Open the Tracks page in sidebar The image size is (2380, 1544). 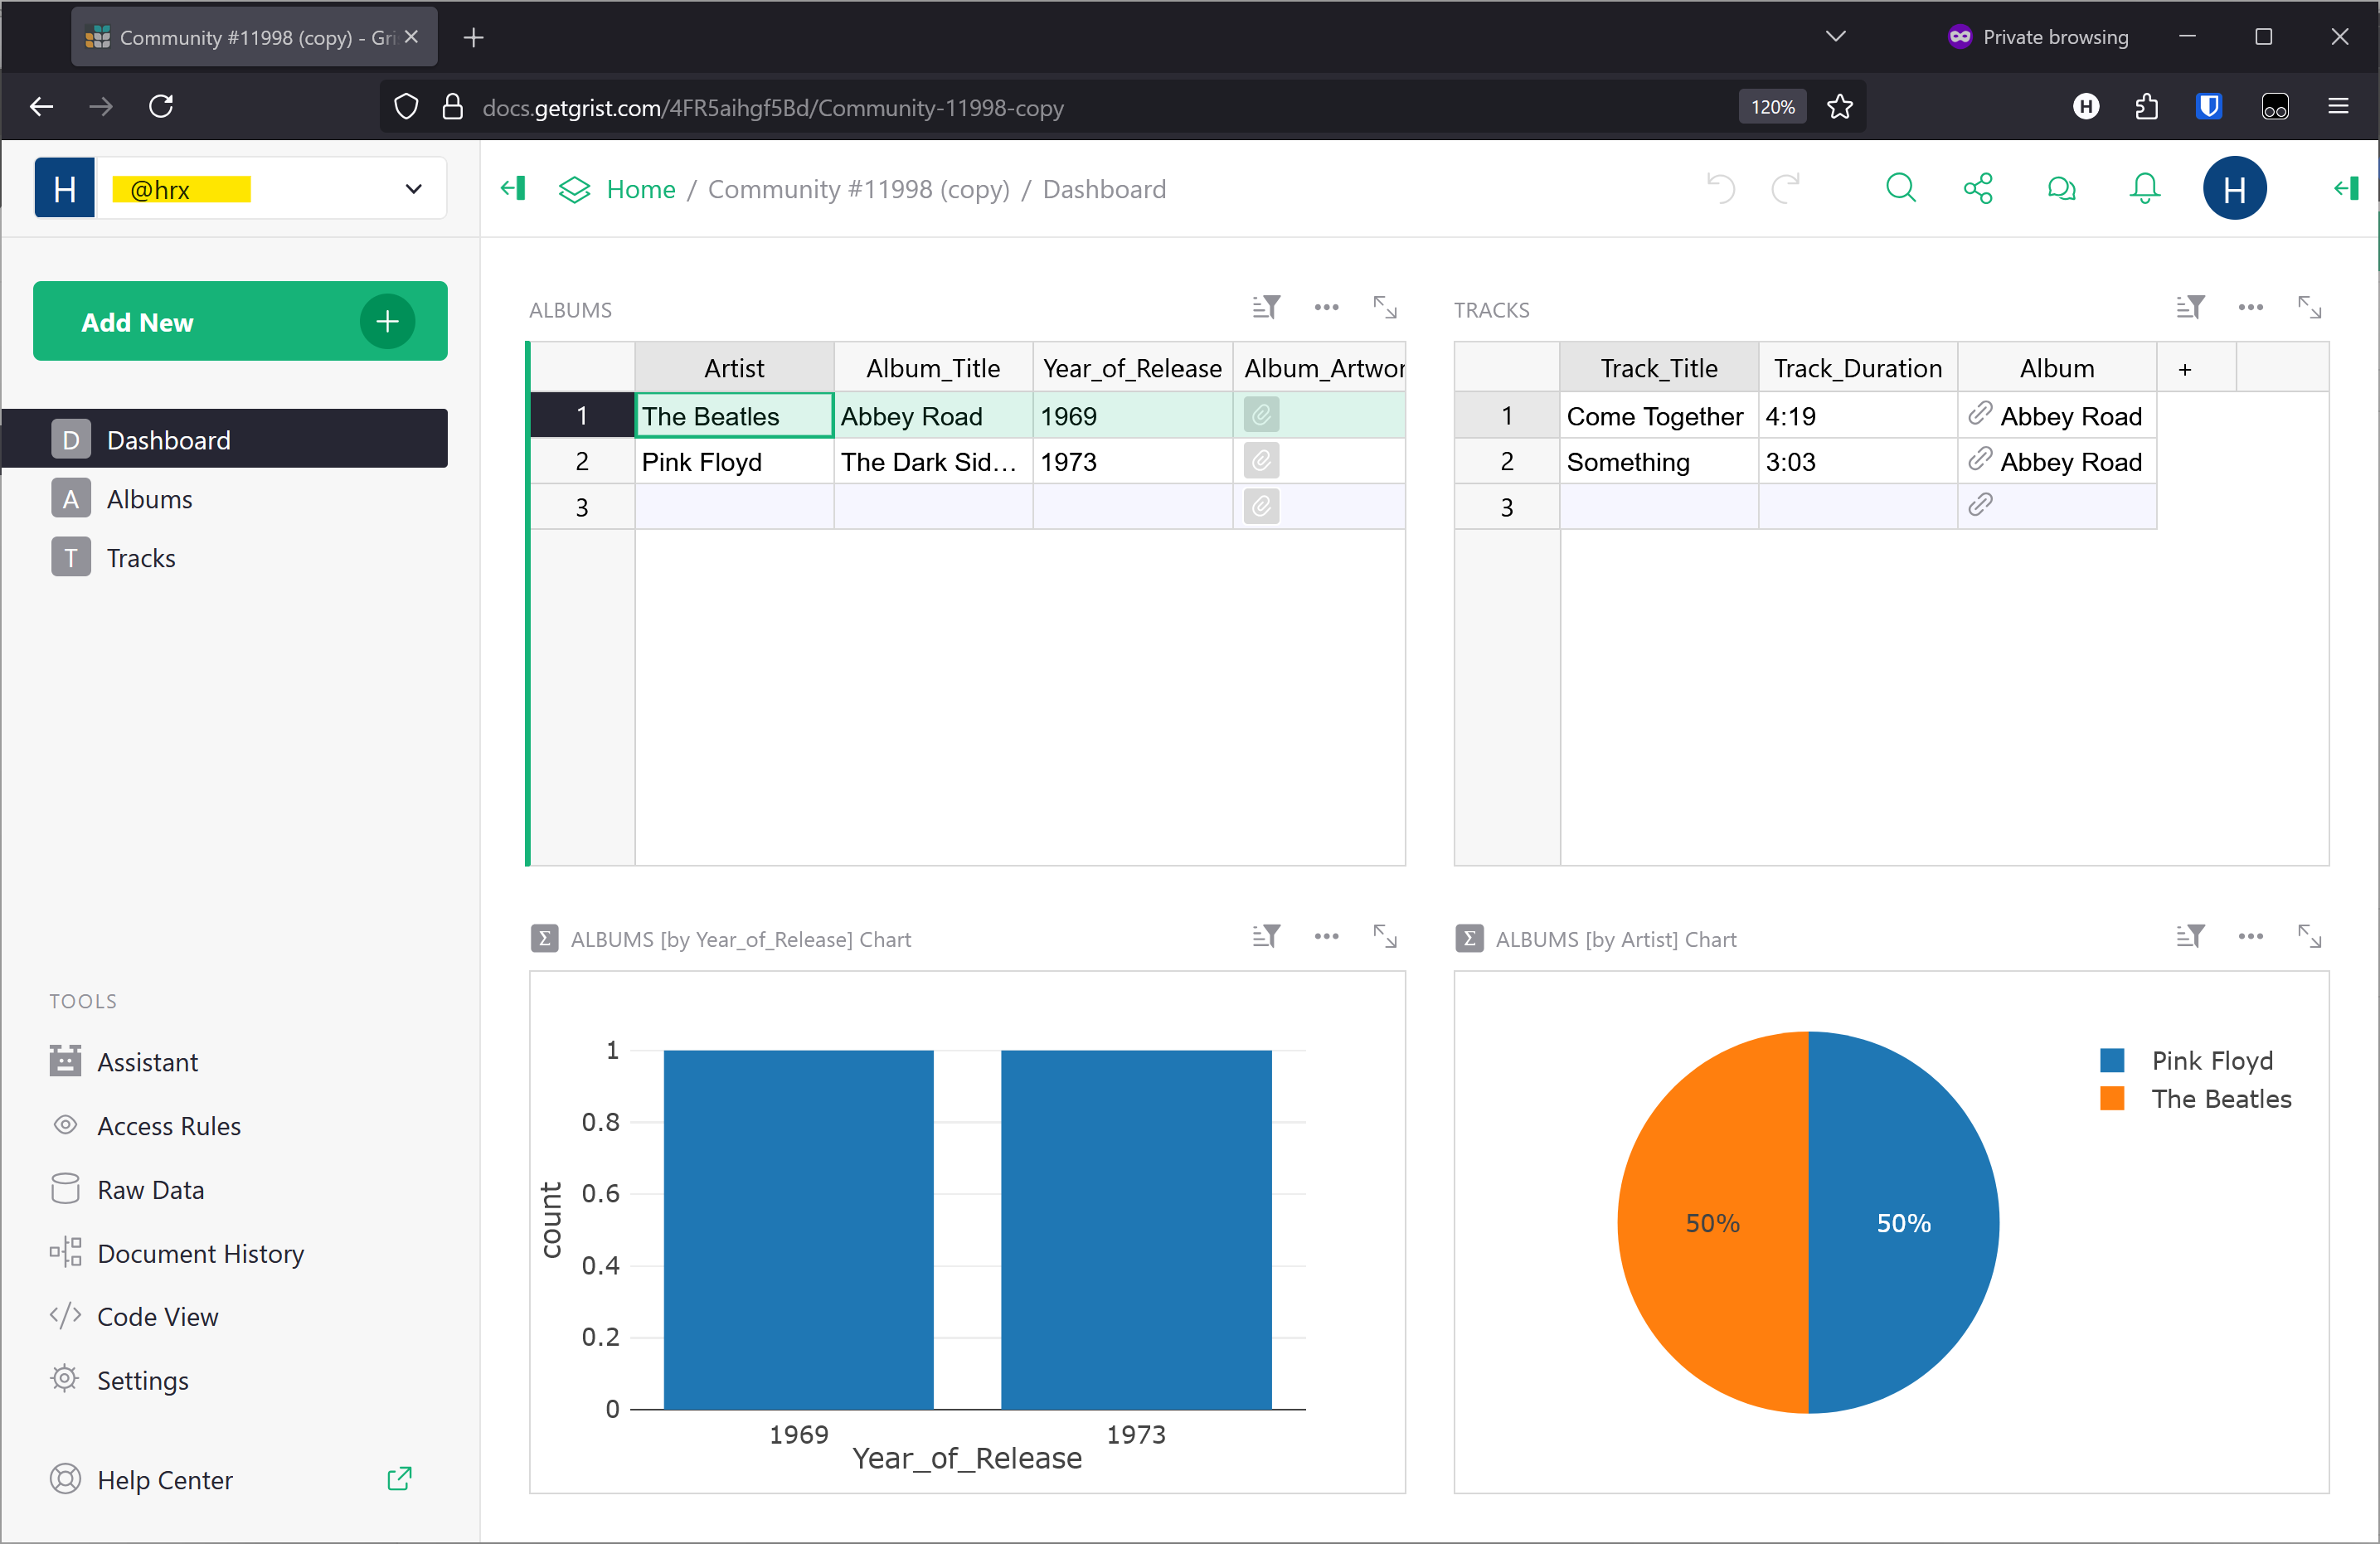141,558
